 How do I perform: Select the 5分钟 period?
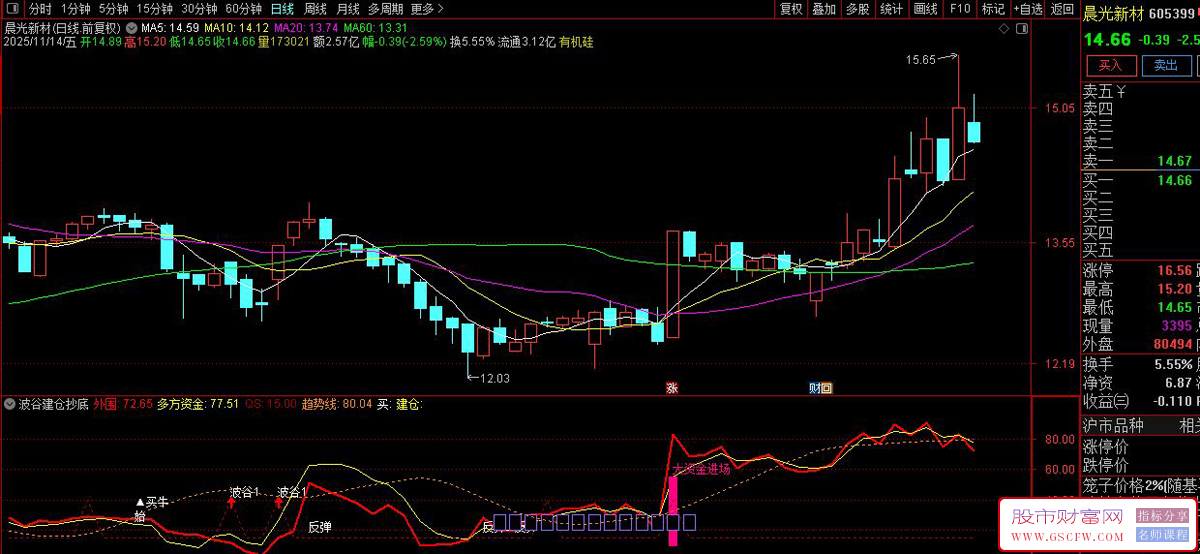tap(113, 9)
